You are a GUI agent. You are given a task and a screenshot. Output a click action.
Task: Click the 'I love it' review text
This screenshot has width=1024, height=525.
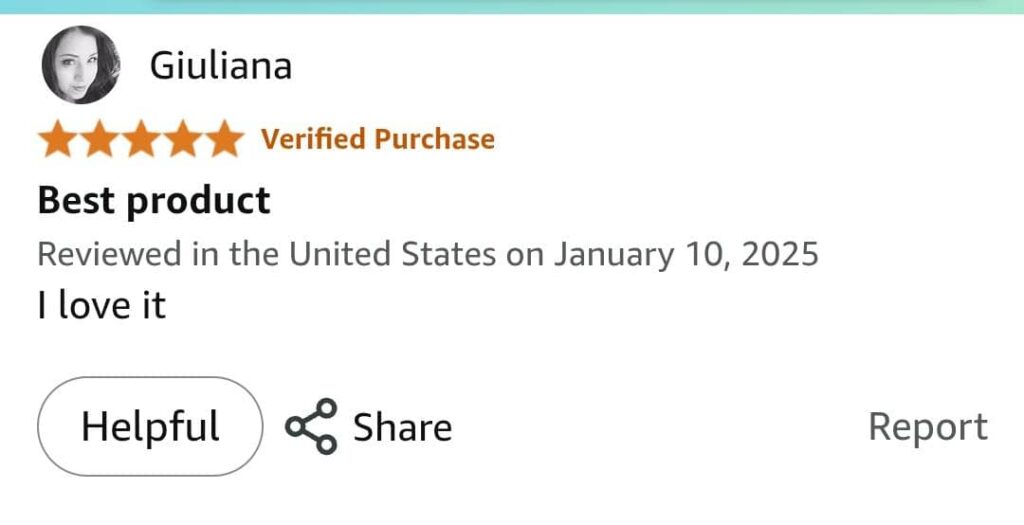(101, 305)
